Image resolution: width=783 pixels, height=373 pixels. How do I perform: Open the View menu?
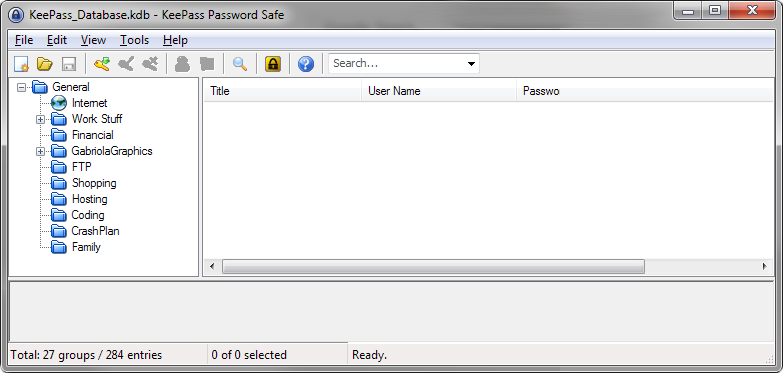(x=93, y=40)
